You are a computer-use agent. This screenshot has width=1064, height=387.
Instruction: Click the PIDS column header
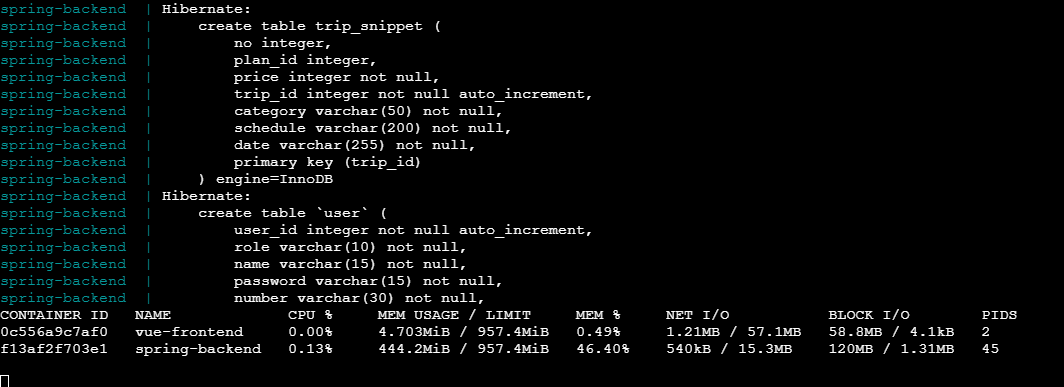point(999,315)
